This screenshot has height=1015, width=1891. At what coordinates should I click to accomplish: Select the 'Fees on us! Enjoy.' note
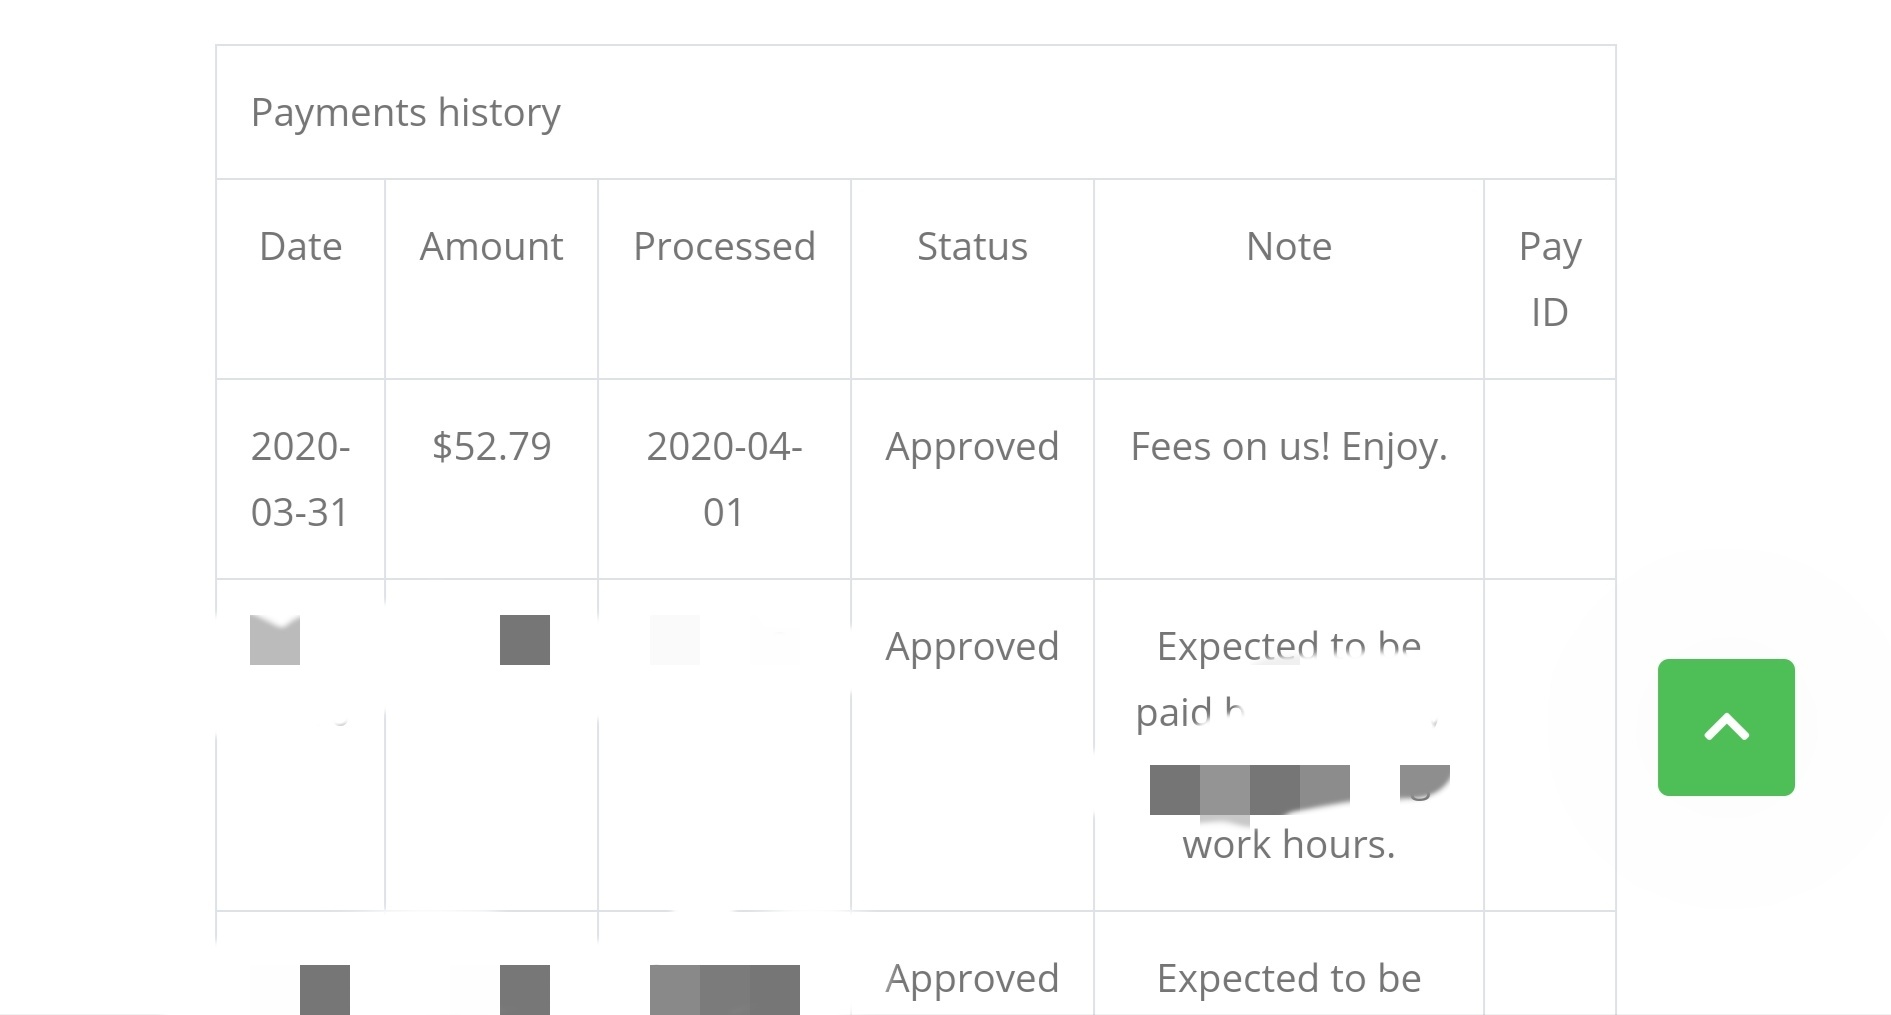[x=1288, y=446]
